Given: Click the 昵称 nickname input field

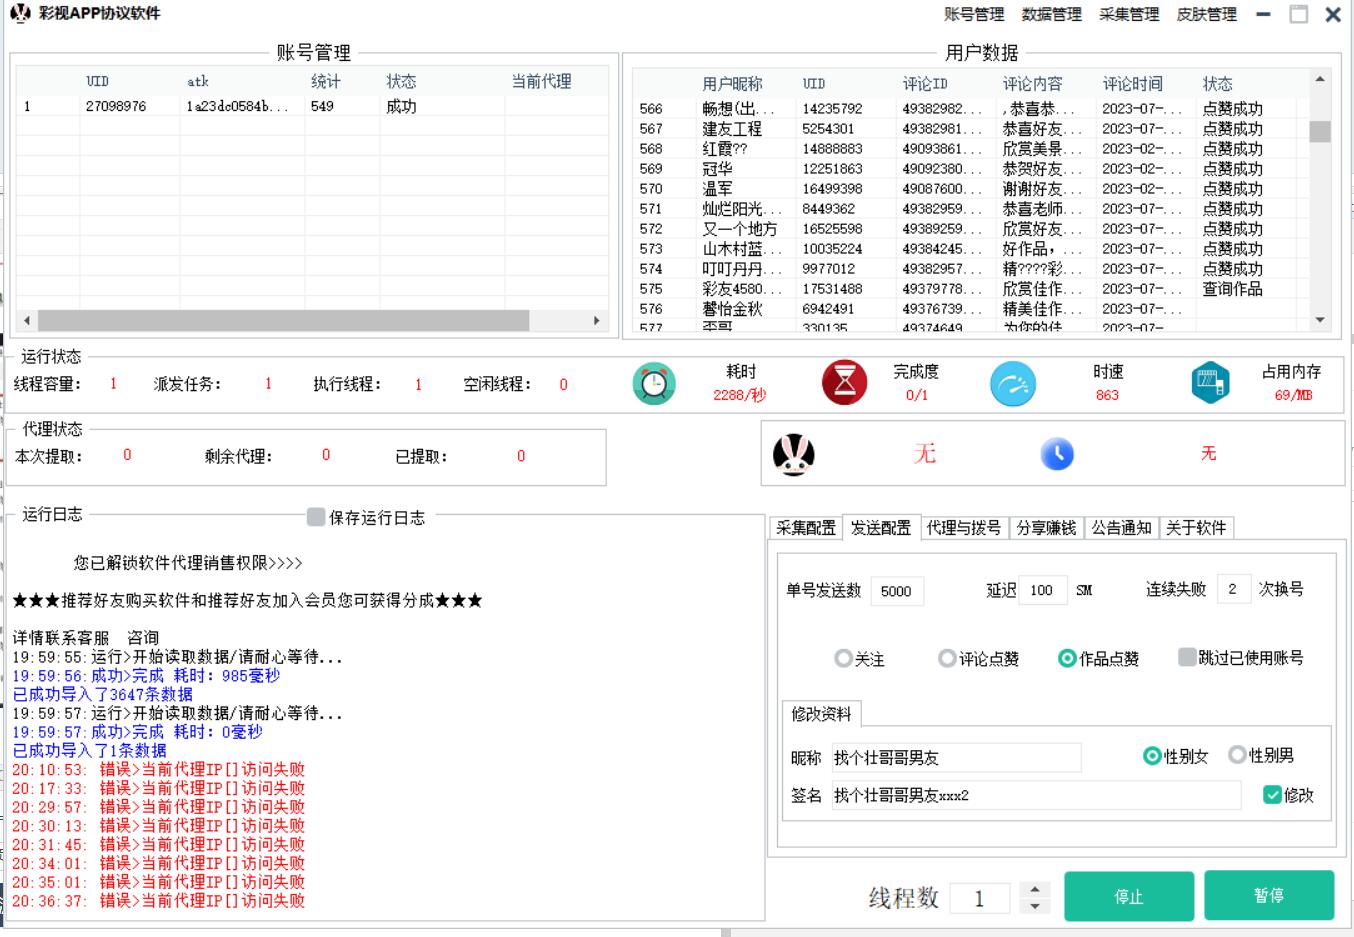Looking at the screenshot, I should pos(955,758).
